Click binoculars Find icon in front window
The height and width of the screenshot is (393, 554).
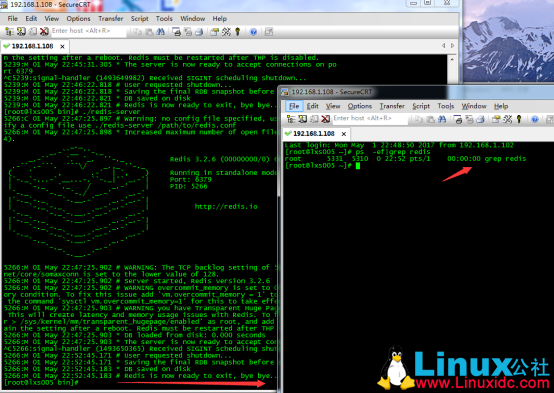click(442, 119)
